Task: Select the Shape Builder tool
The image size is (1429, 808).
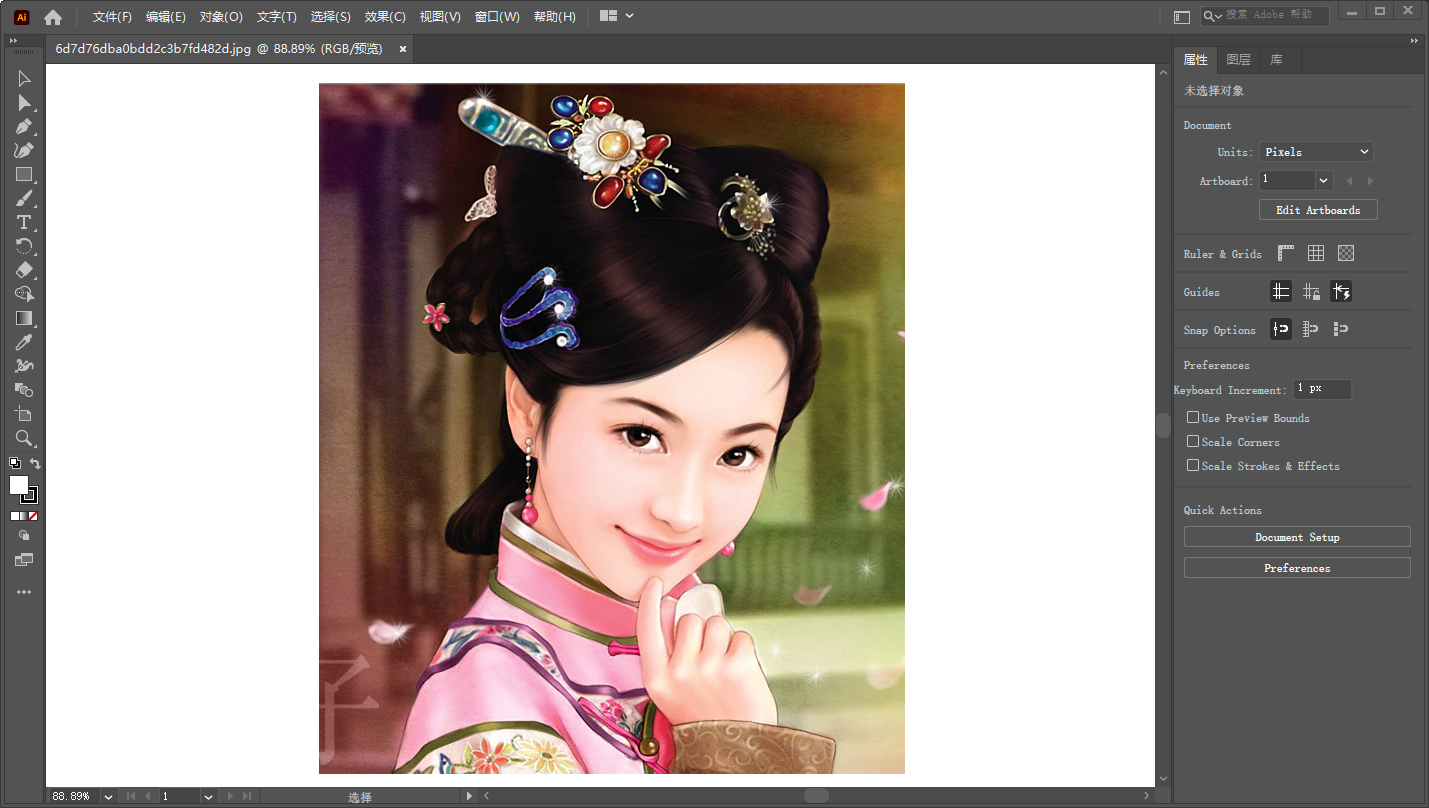Action: pyautogui.click(x=24, y=294)
